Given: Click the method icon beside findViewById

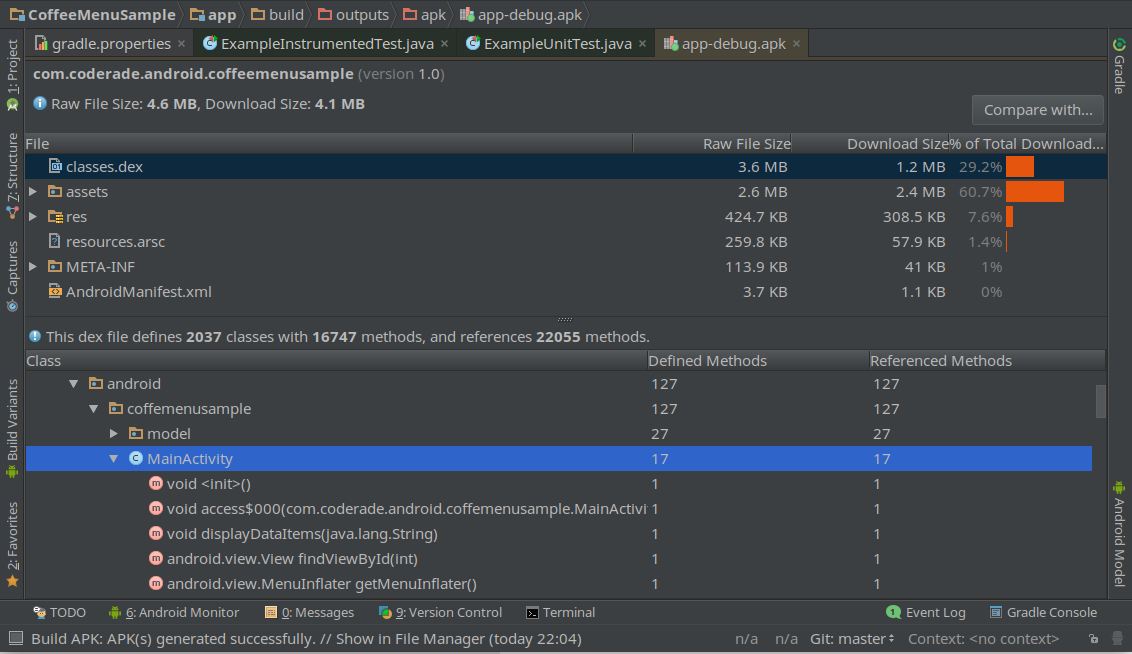Looking at the screenshot, I should pos(155,558).
